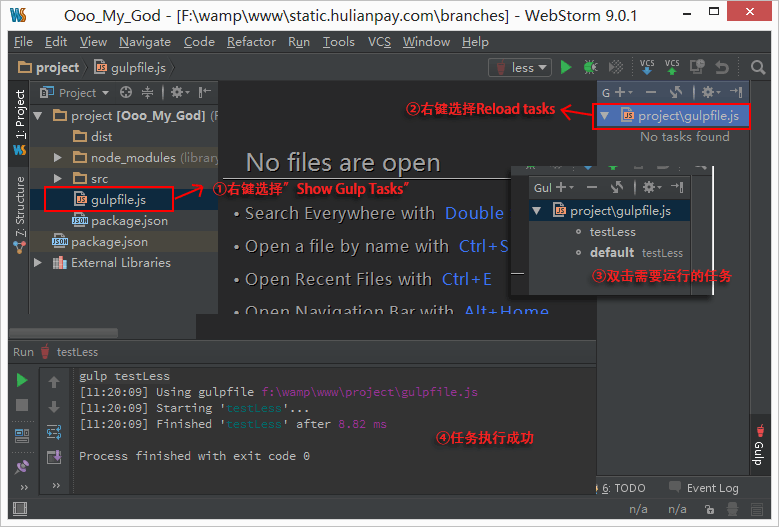Image resolution: width=779 pixels, height=527 pixels.
Task: Click the VCS update project icon
Action: [647, 67]
